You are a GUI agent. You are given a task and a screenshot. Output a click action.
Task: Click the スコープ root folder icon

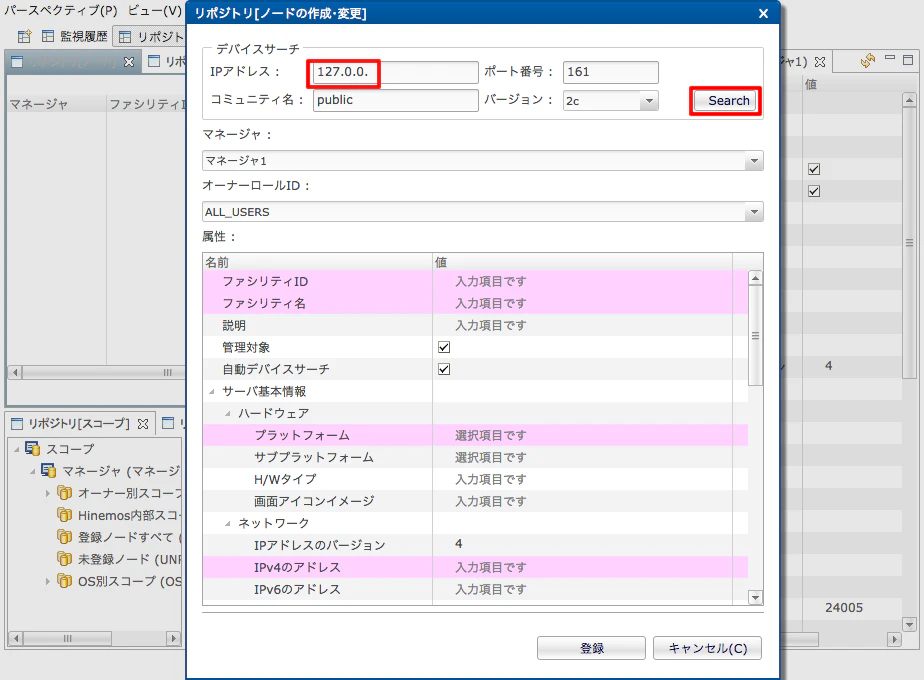coord(32,449)
